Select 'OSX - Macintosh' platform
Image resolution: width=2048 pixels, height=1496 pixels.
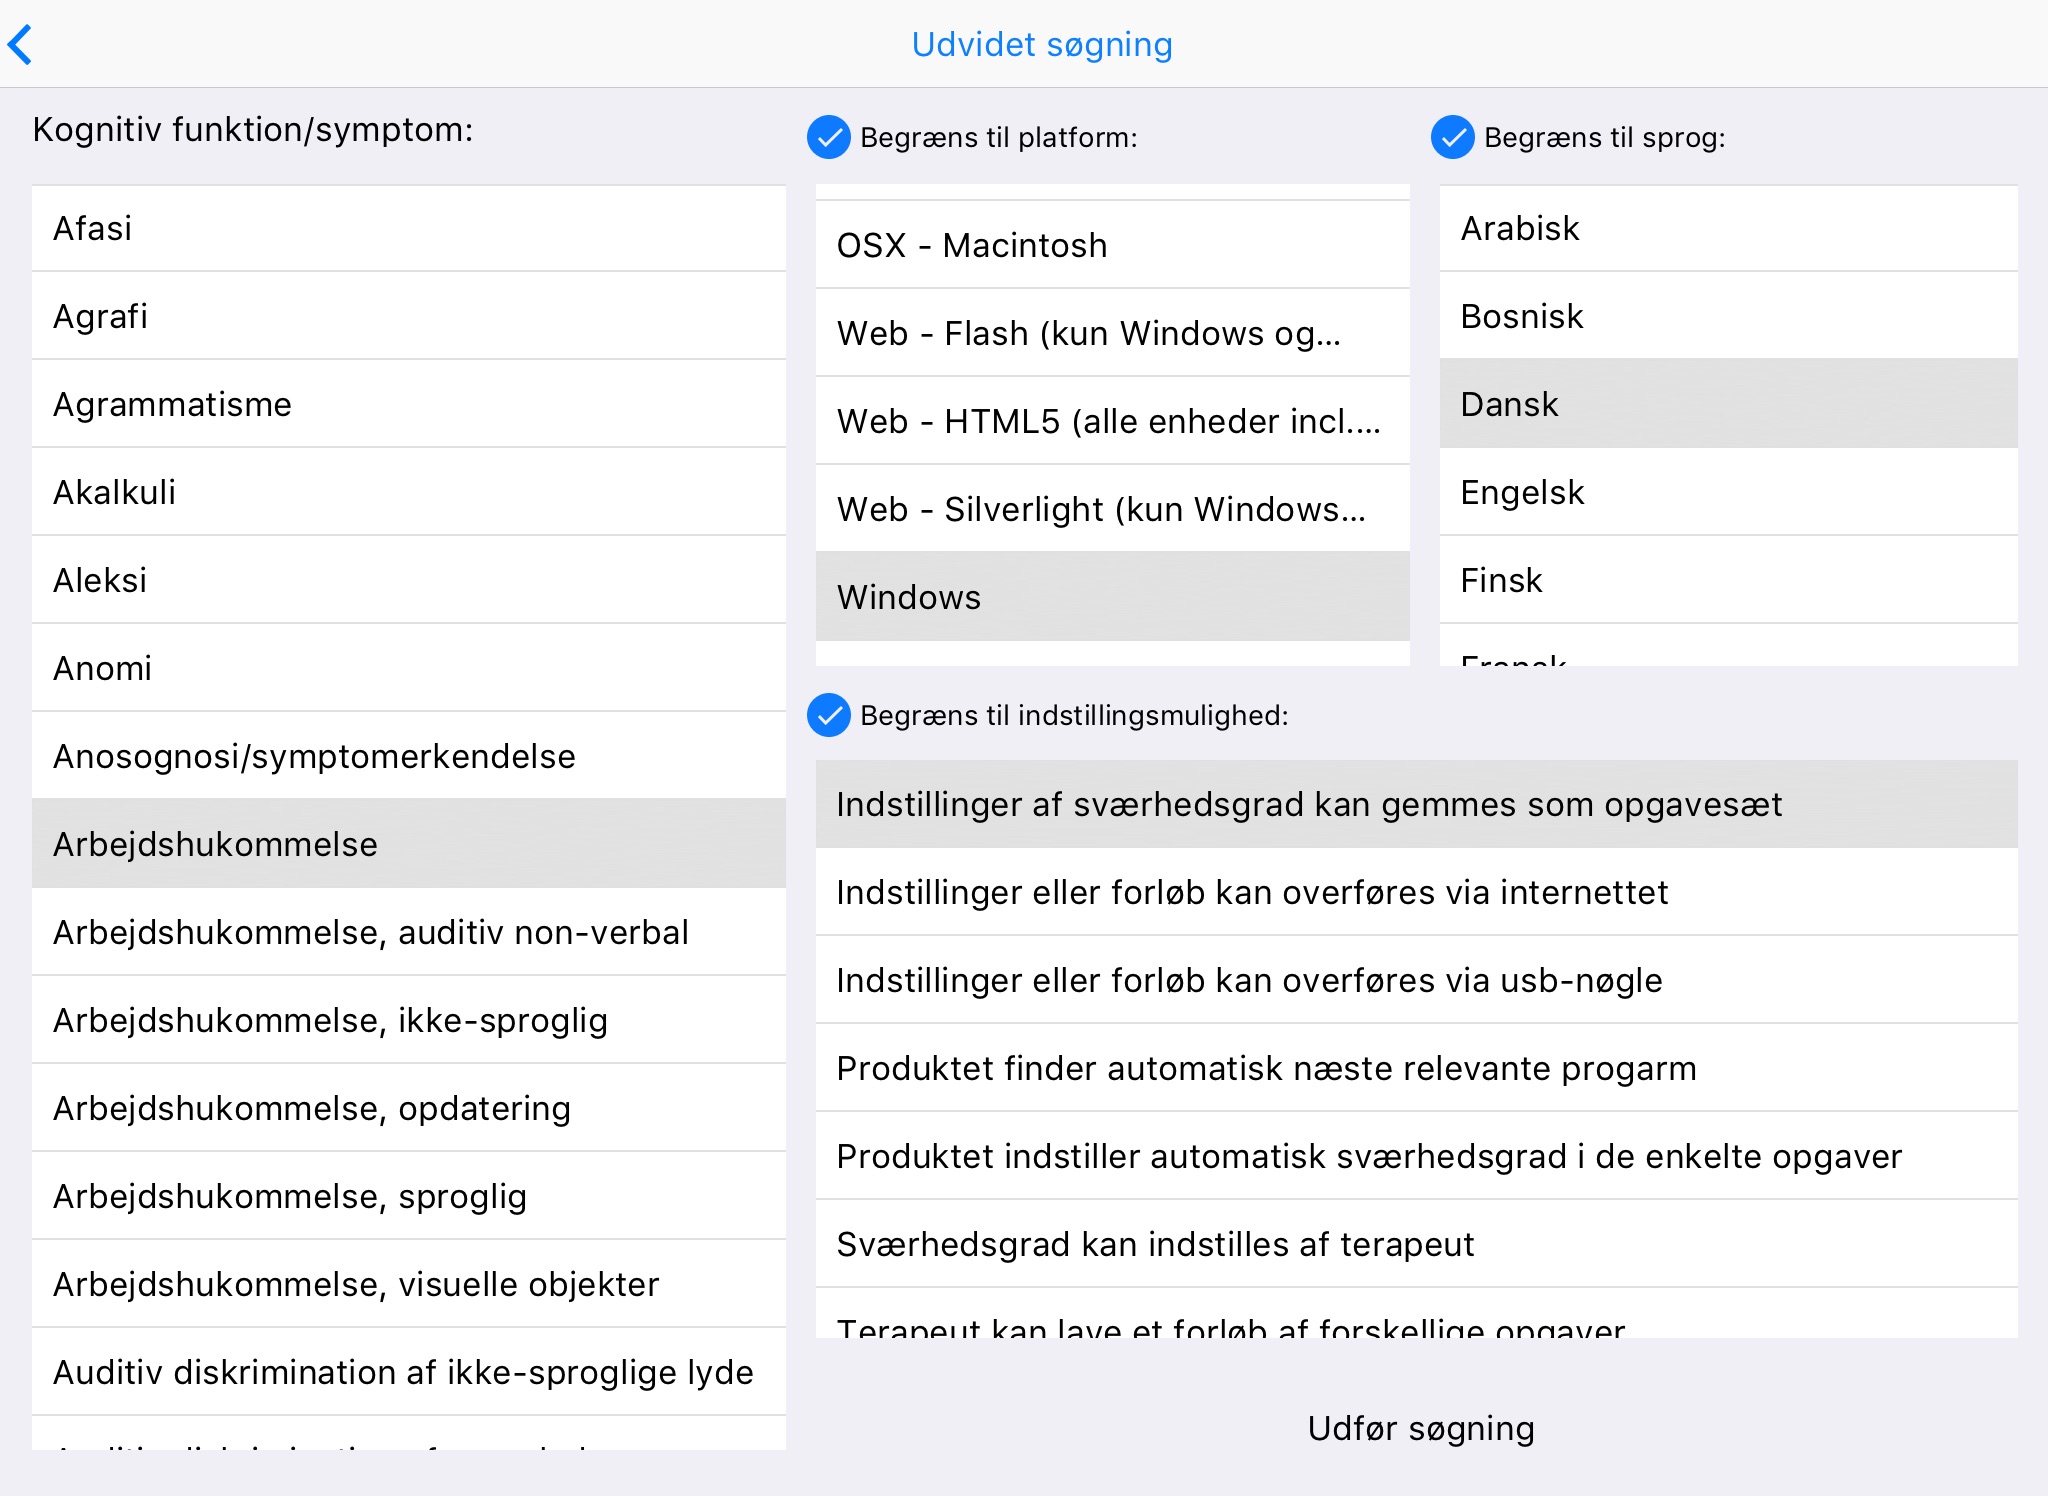point(1112,246)
